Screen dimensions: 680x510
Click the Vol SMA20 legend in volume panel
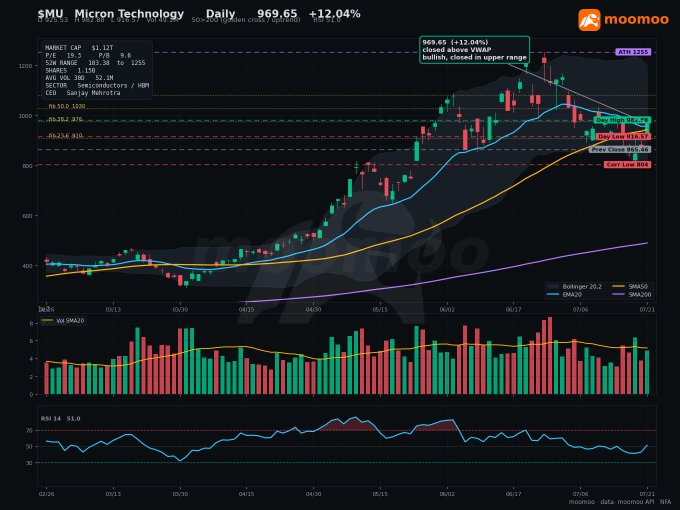pyautogui.click(x=63, y=321)
